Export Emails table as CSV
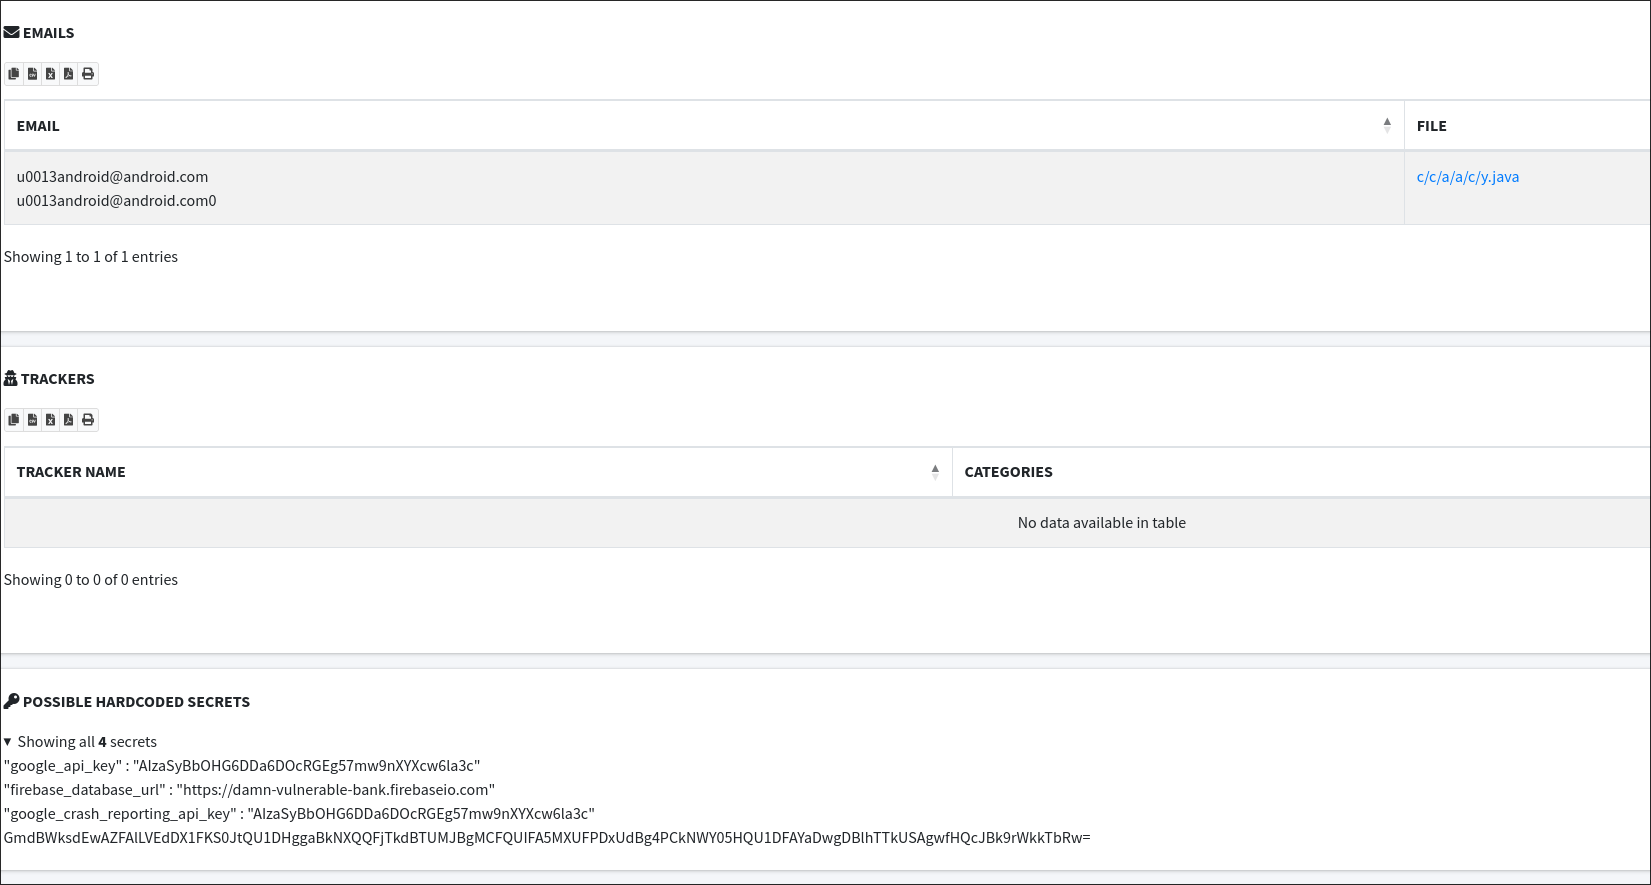The height and width of the screenshot is (885, 1651). pos(32,74)
